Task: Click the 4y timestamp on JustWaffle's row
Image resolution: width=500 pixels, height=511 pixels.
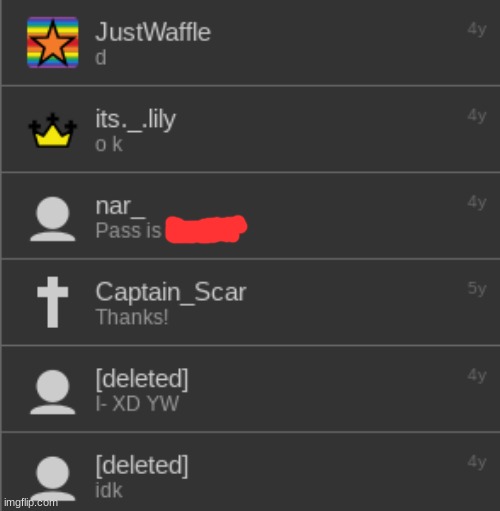Action: click(x=477, y=29)
